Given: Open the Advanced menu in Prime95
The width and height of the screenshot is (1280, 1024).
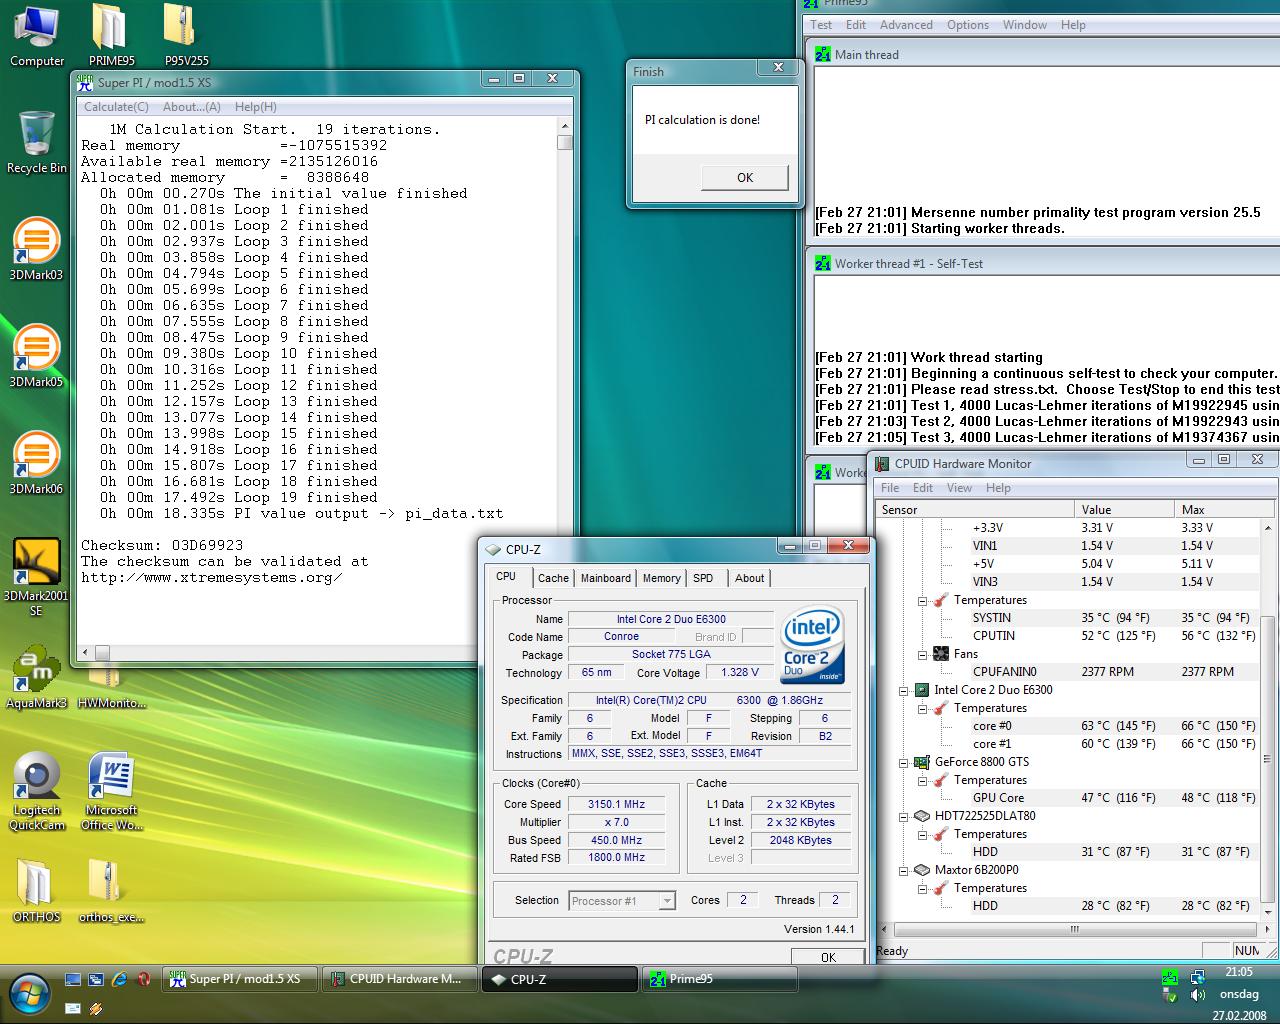Looking at the screenshot, I should point(906,25).
